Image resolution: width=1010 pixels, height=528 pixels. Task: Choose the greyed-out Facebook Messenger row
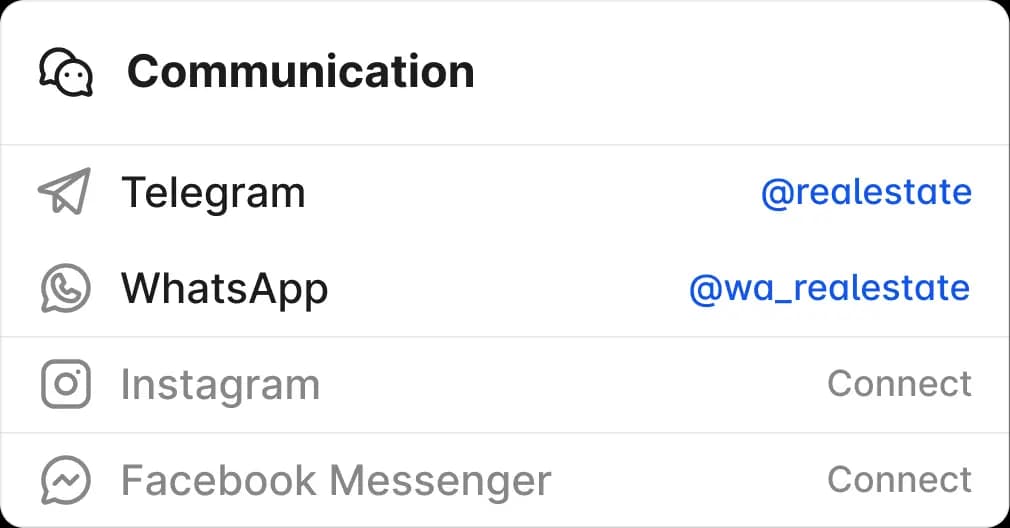[505, 480]
